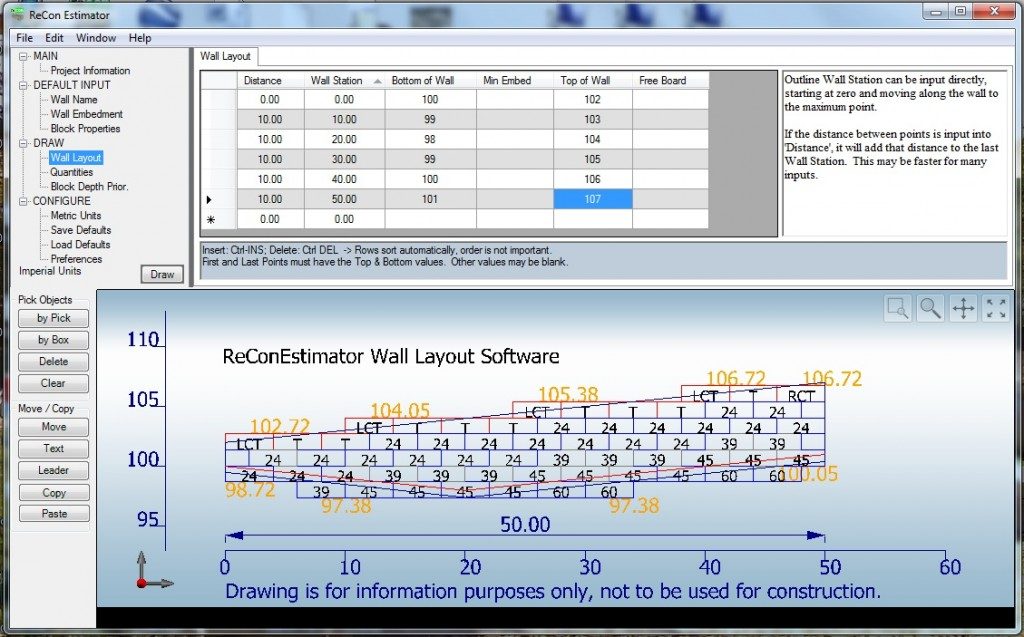
Task: Click the Imperial Units label
Action: click(50, 271)
